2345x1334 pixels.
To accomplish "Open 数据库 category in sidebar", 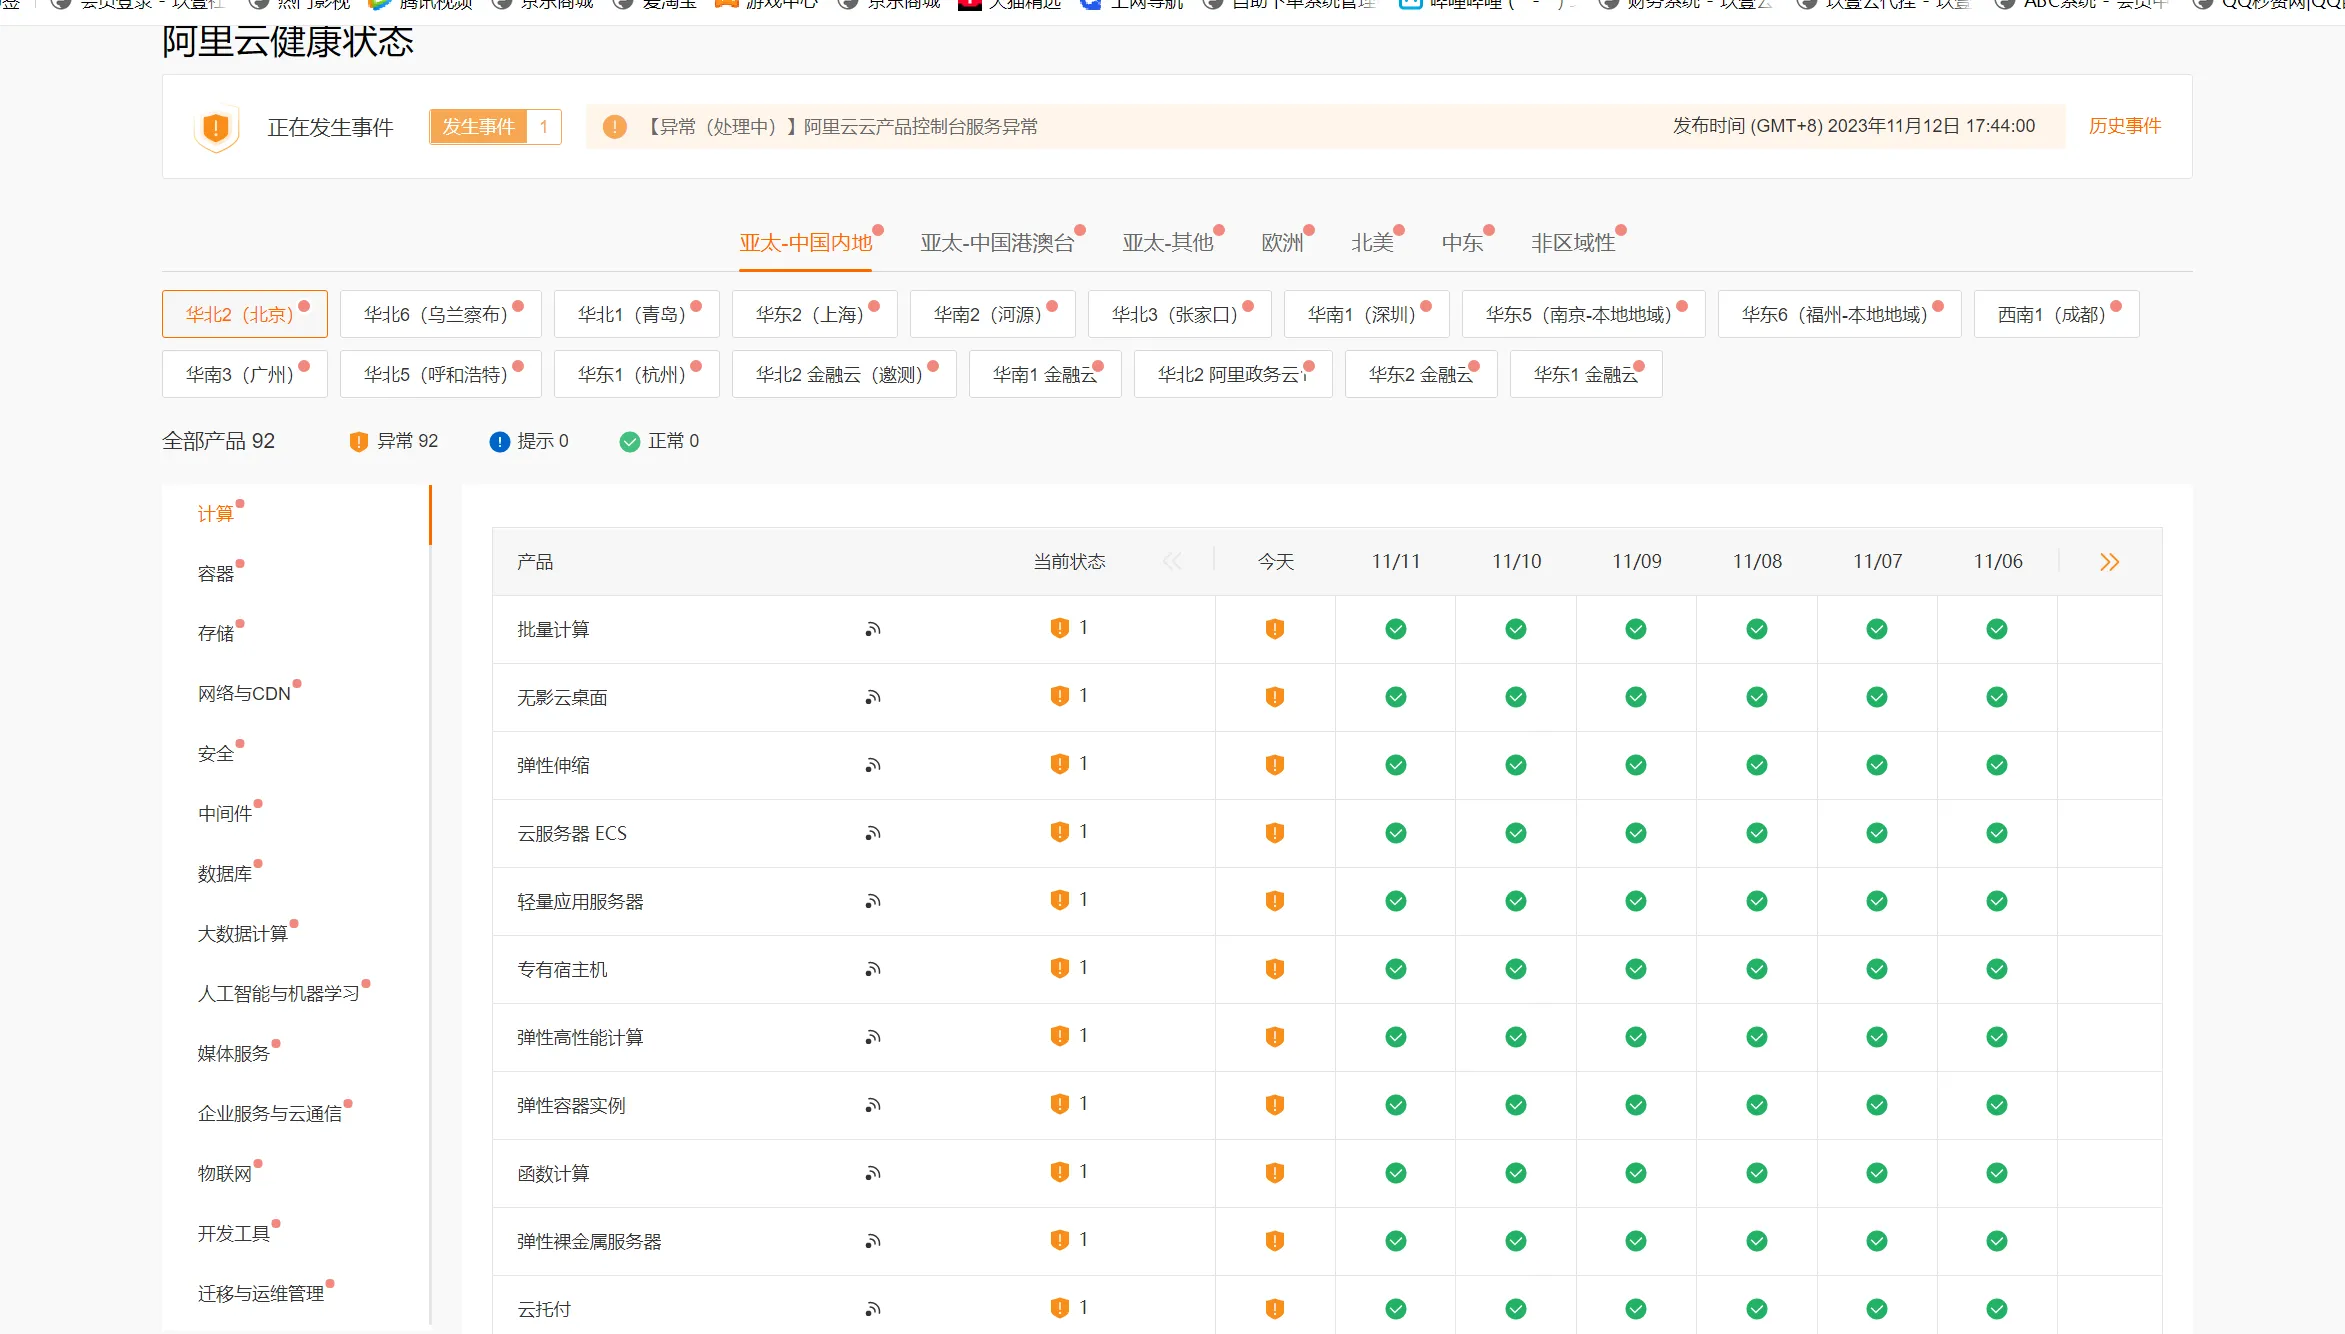I will click(225, 873).
